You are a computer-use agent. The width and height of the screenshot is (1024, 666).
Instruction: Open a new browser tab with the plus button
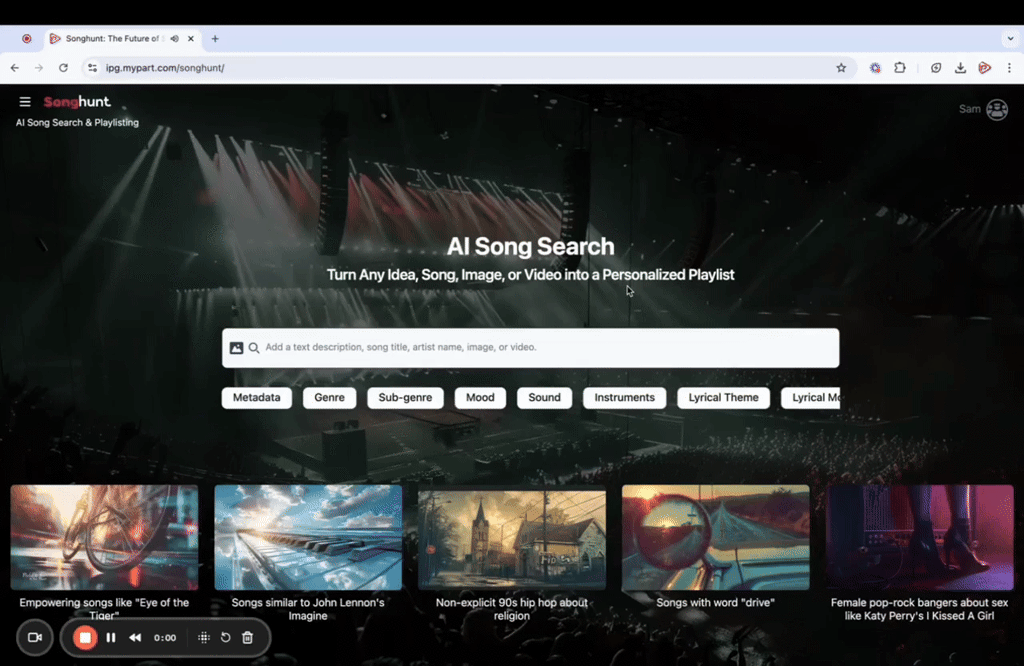click(214, 38)
